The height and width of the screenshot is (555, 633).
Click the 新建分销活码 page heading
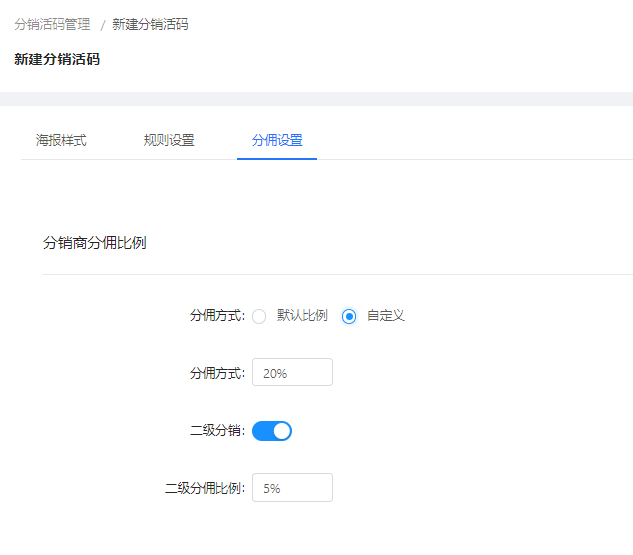pos(57,59)
